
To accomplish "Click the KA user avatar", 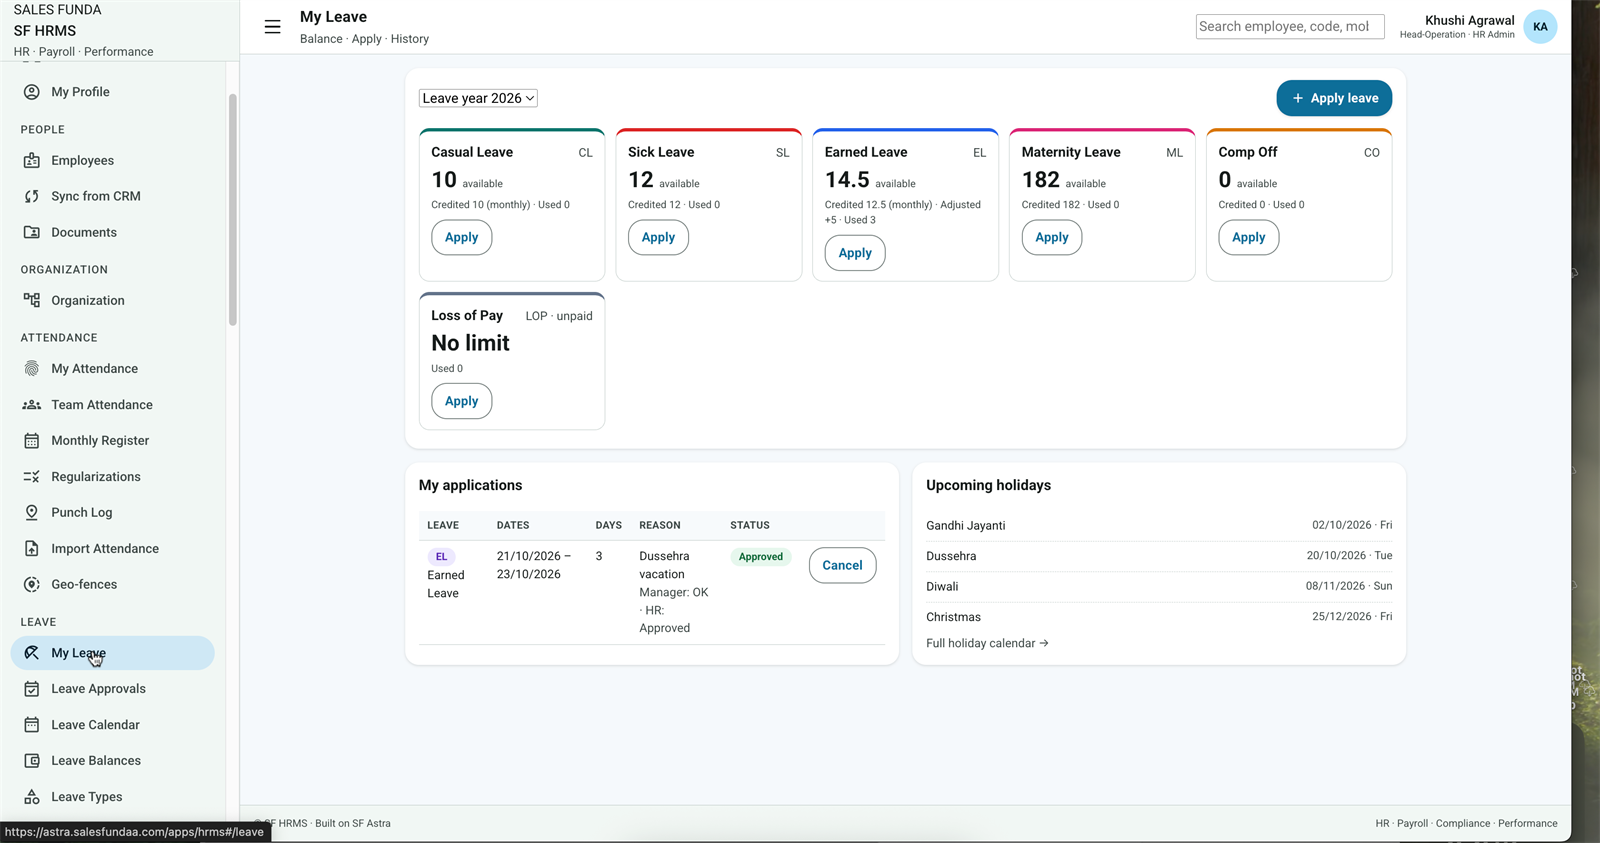I will click(1540, 27).
